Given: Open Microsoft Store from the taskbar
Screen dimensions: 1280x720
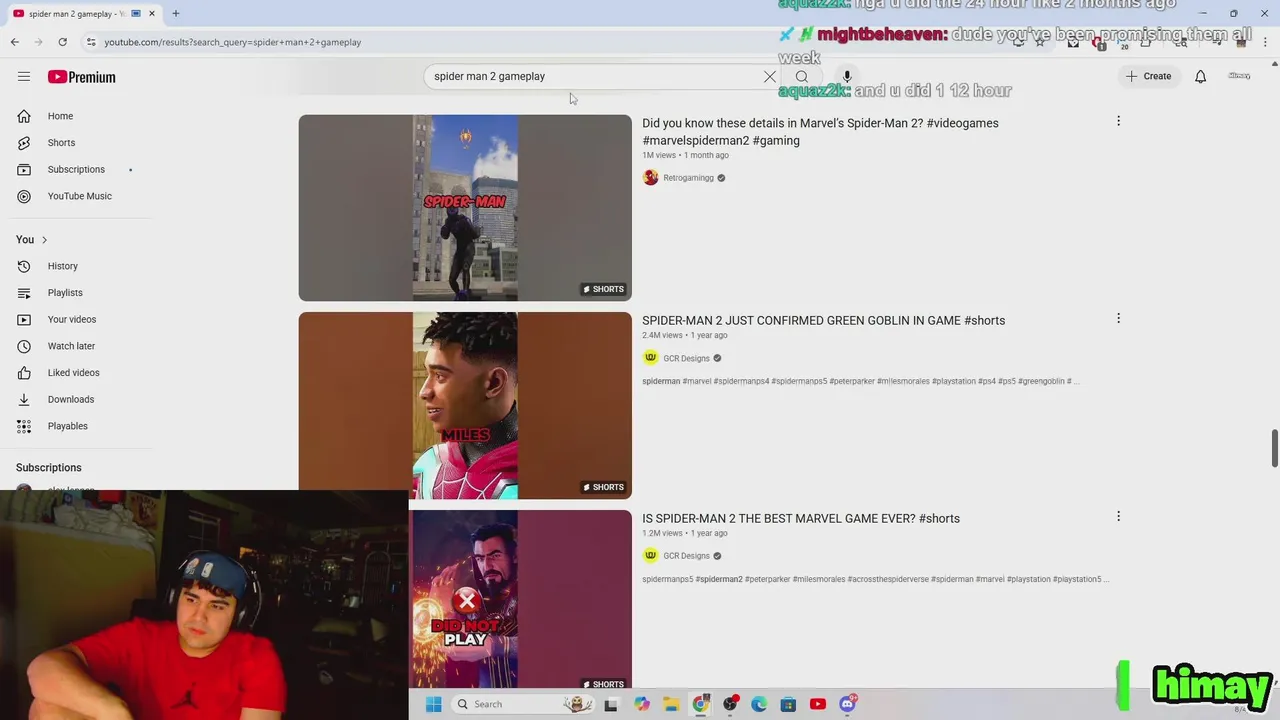Looking at the screenshot, I should pyautogui.click(x=788, y=704).
